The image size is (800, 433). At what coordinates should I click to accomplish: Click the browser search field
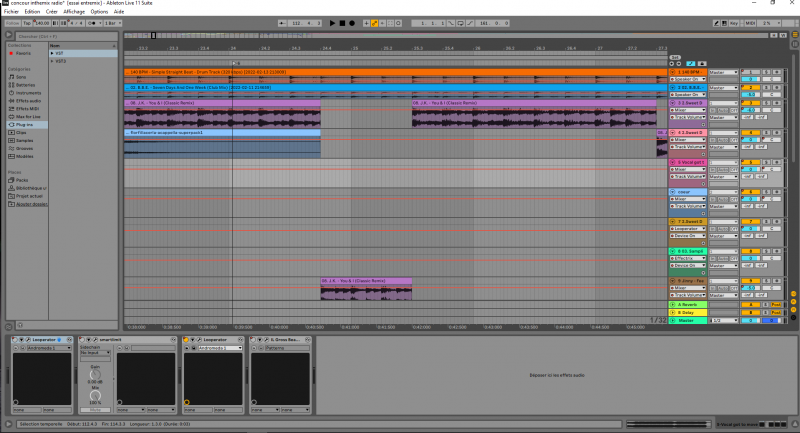[60, 36]
